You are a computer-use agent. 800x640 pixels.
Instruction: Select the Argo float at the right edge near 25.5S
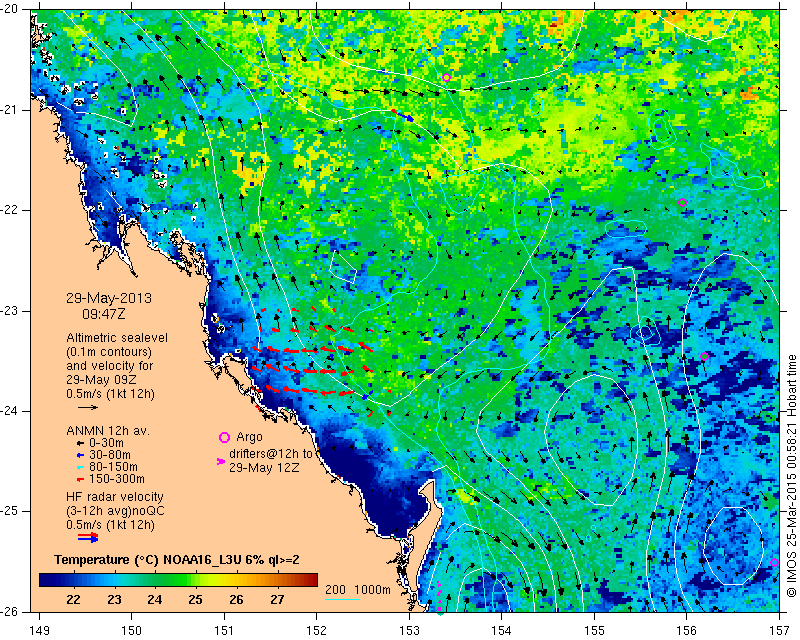(774, 563)
